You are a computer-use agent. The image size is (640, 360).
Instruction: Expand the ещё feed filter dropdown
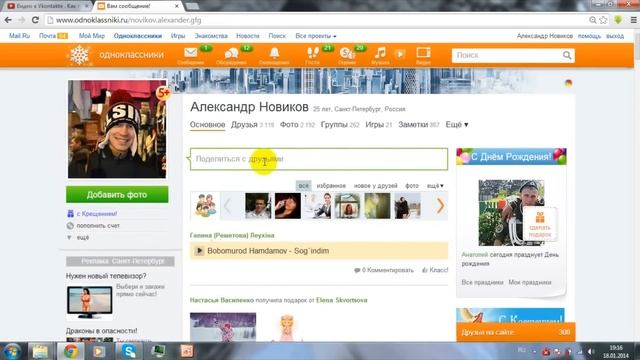click(435, 186)
